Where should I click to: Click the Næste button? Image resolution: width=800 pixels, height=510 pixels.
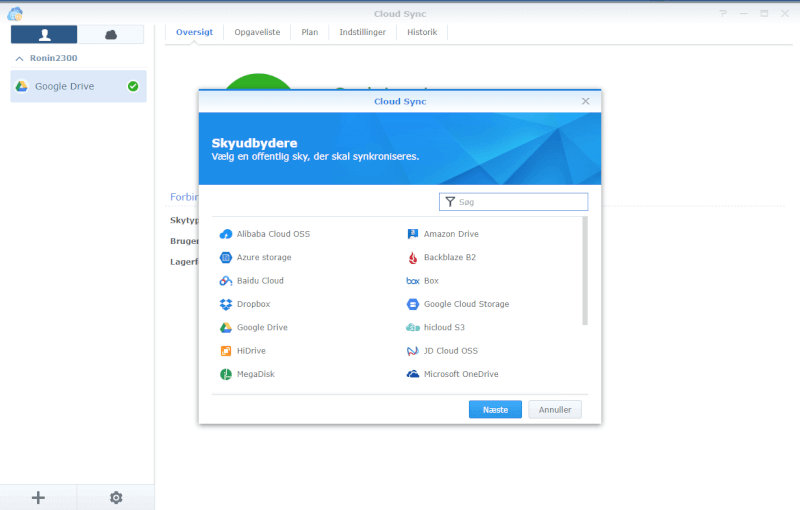tap(495, 410)
